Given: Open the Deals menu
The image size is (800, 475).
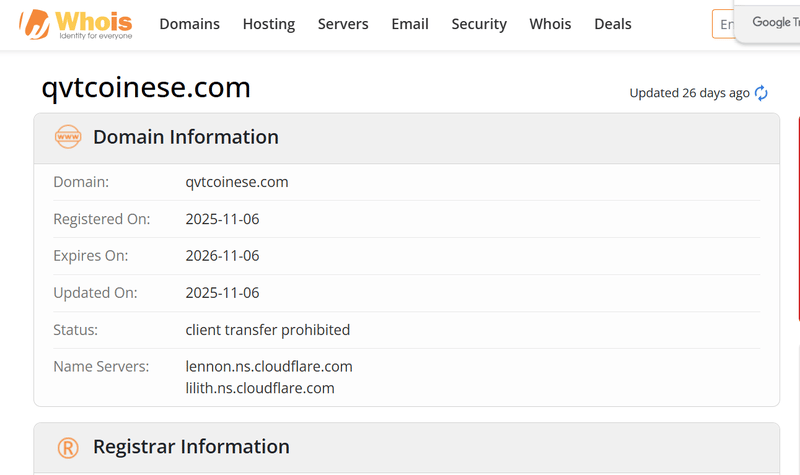Looking at the screenshot, I should 613,24.
